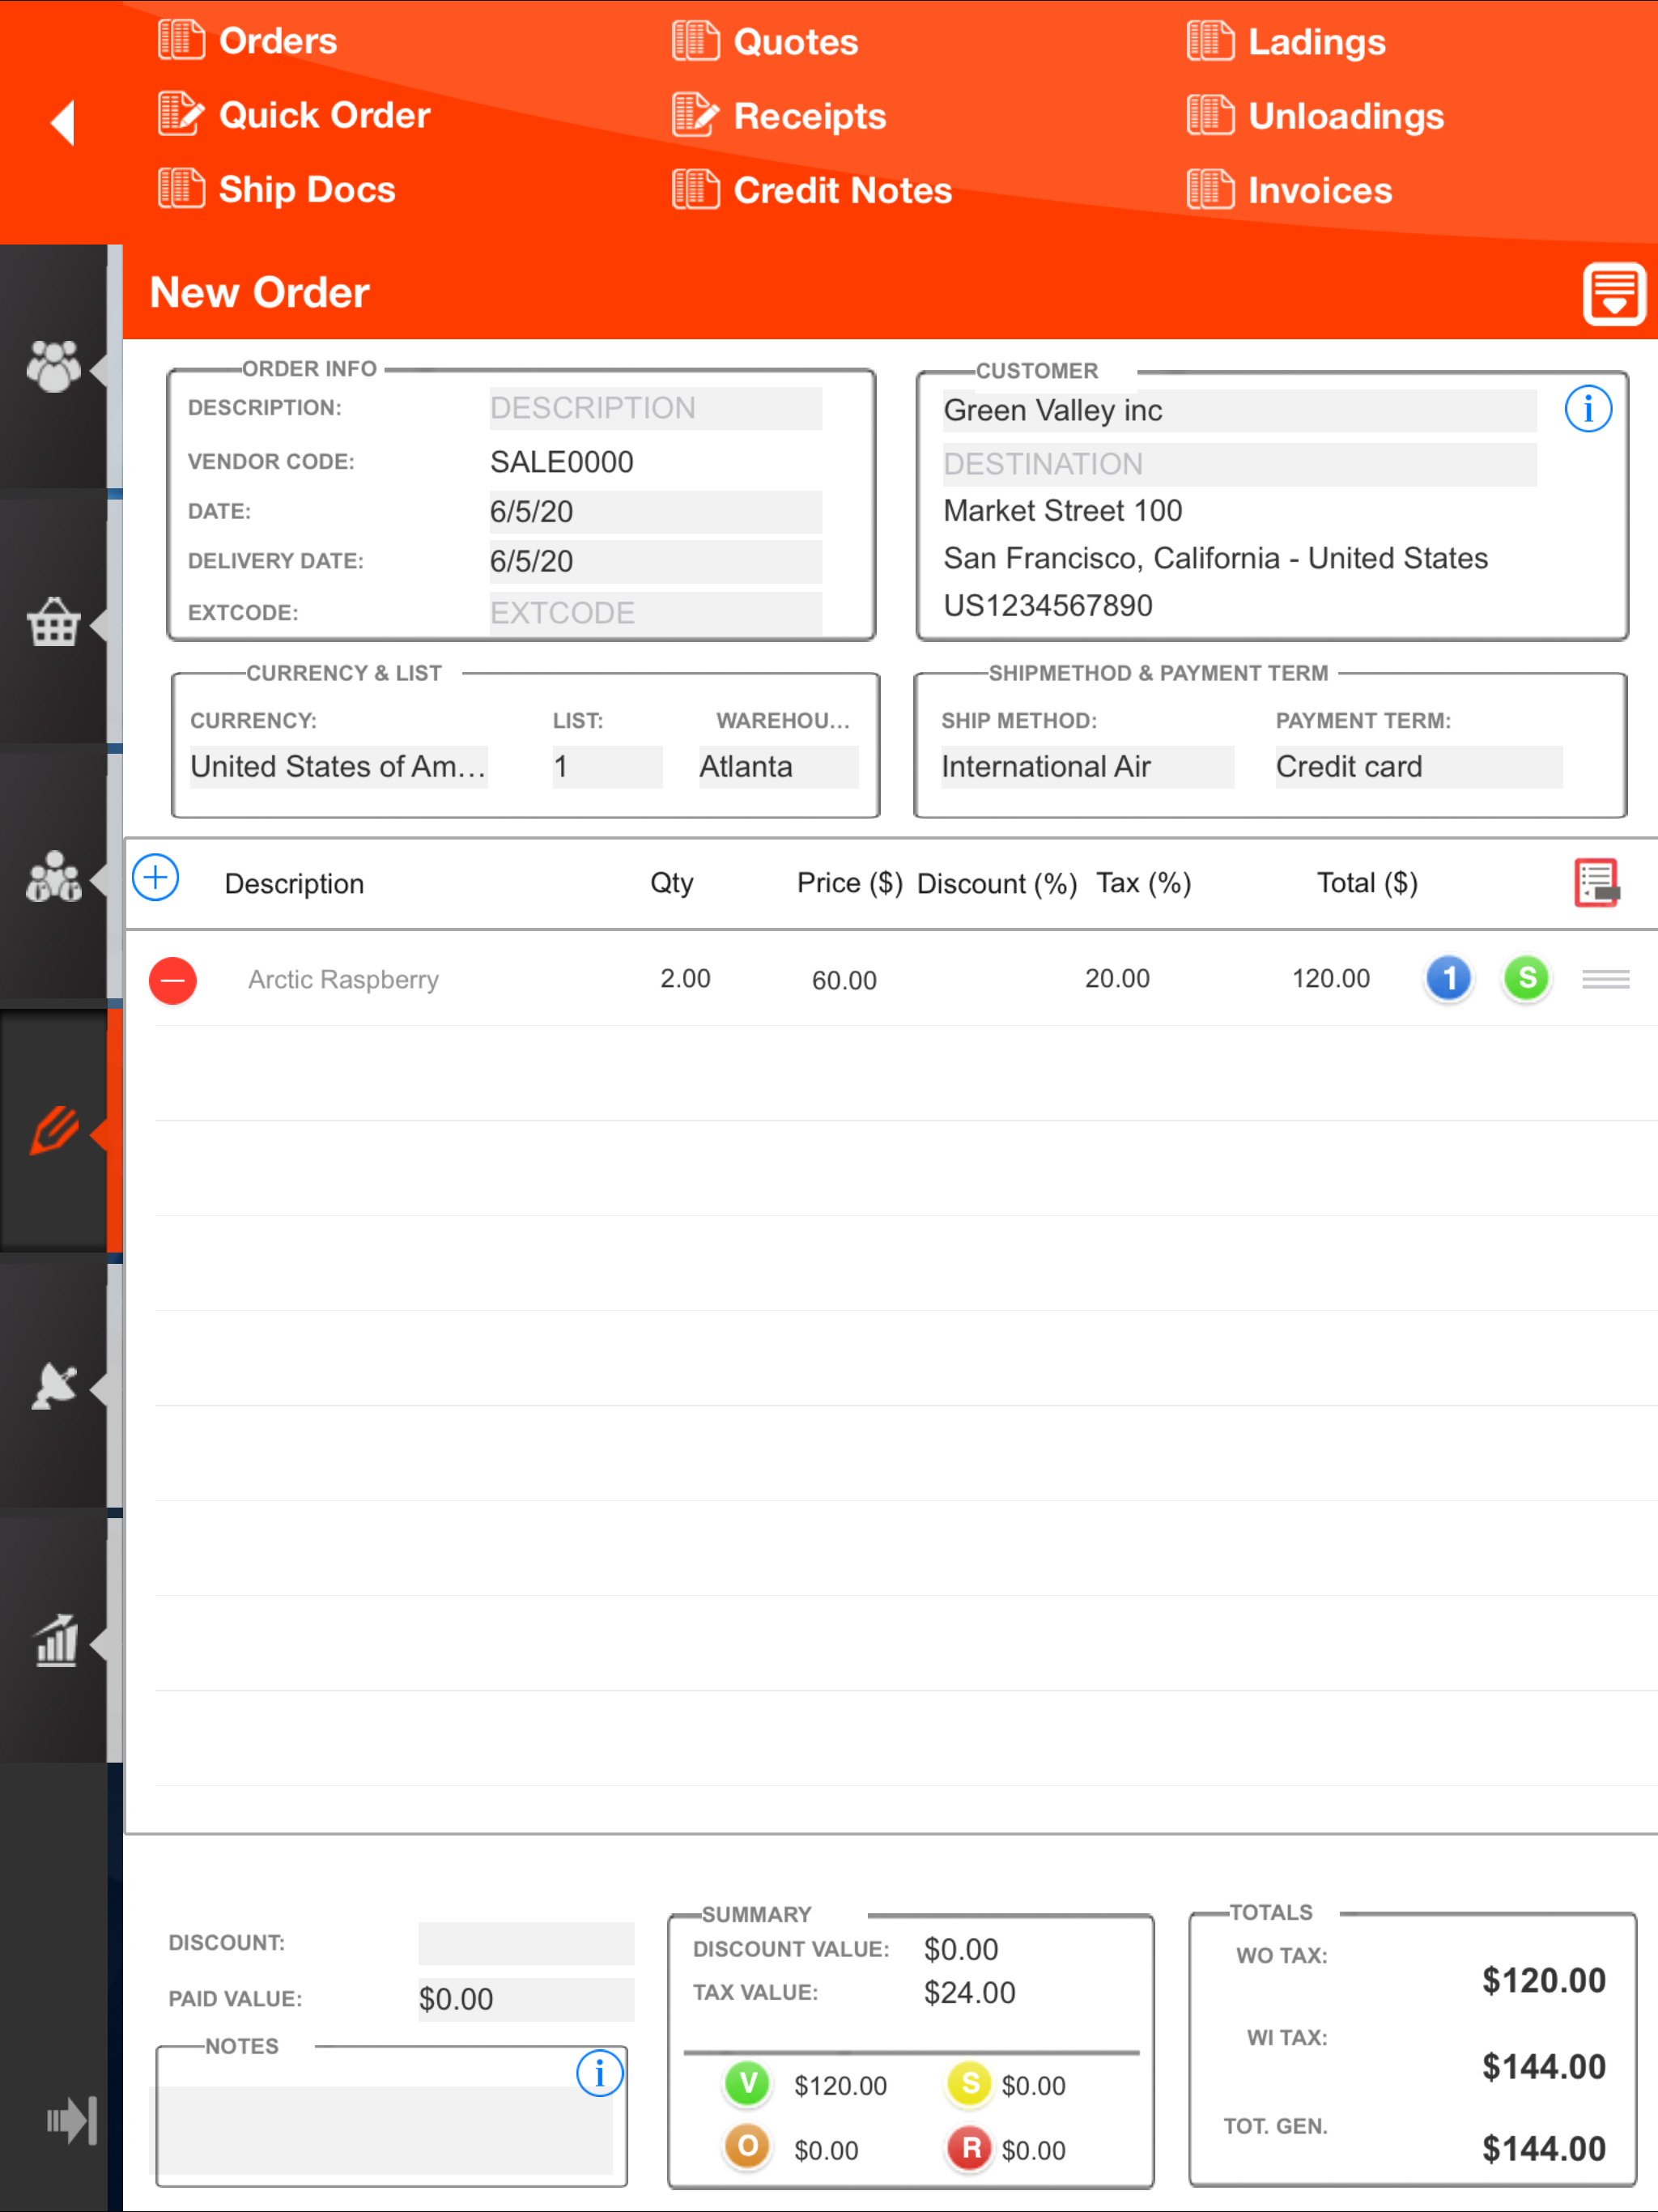Click the tax value 20.00
1658x2212 pixels.
point(1117,979)
